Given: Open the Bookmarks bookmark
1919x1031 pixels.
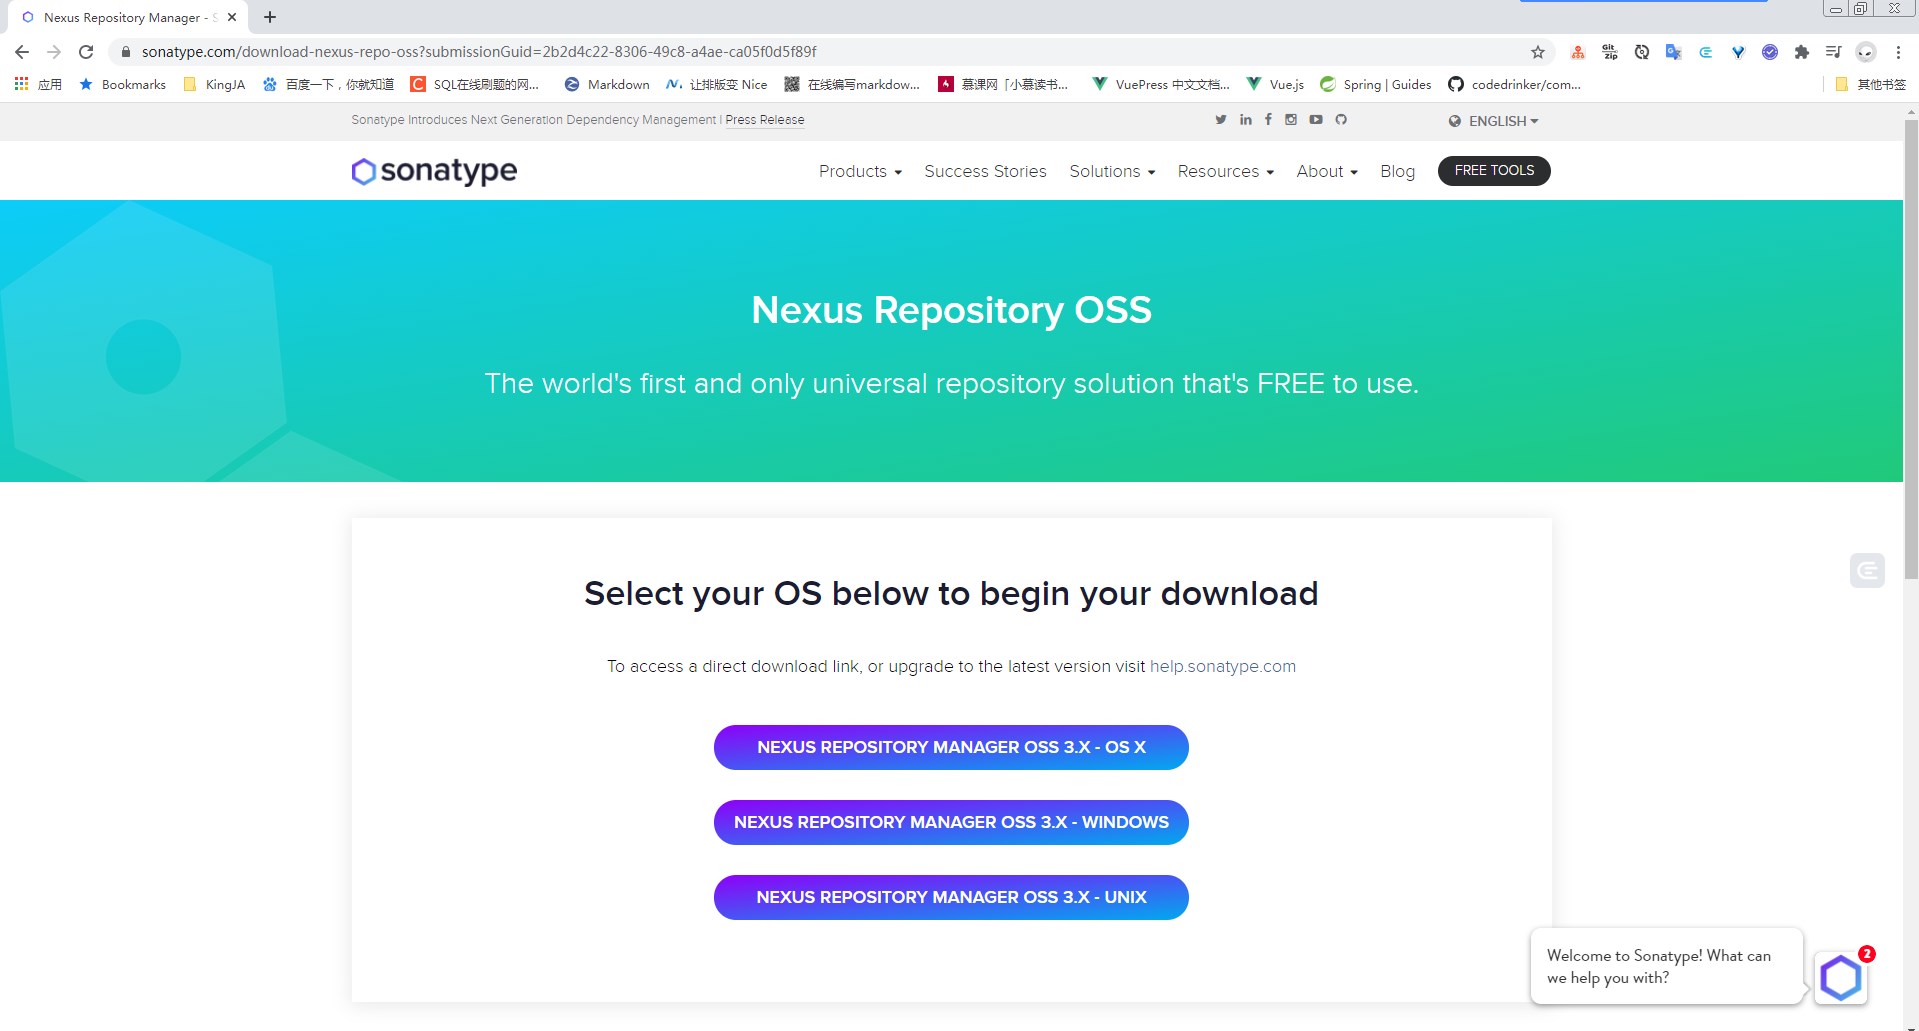Looking at the screenshot, I should pyautogui.click(x=122, y=85).
